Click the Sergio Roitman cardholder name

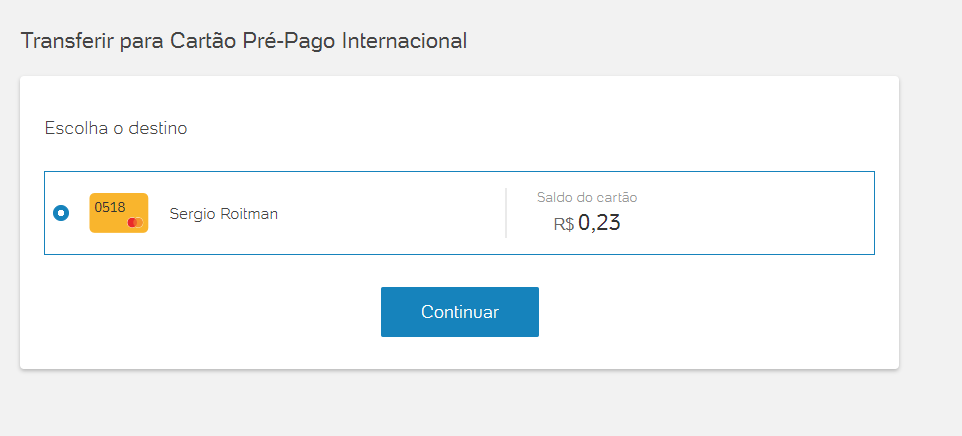224,213
